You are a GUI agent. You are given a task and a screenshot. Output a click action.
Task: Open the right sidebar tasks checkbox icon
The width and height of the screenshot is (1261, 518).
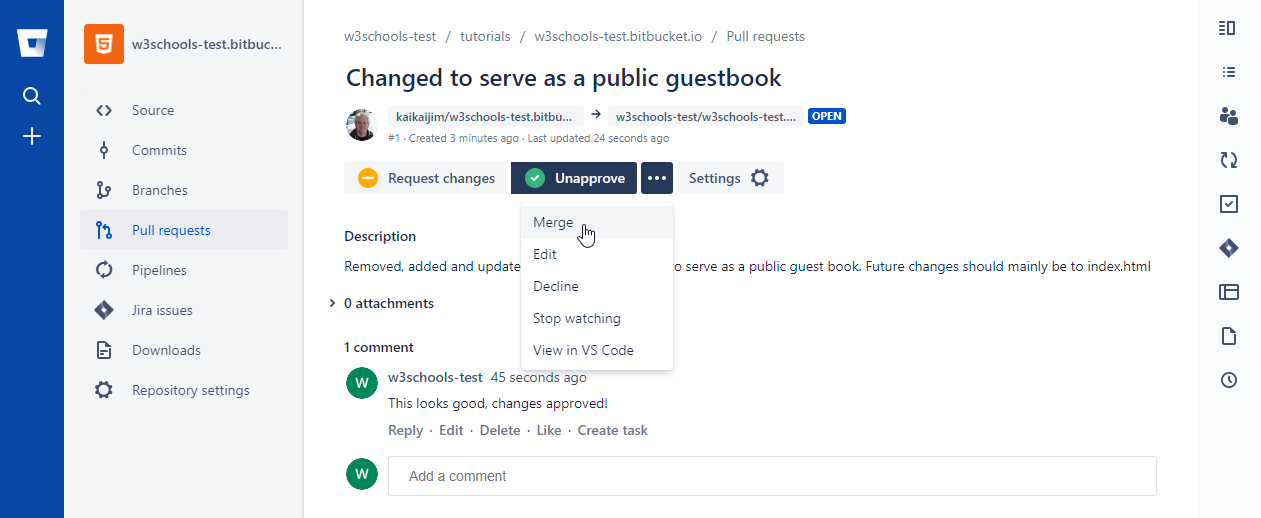click(x=1229, y=204)
